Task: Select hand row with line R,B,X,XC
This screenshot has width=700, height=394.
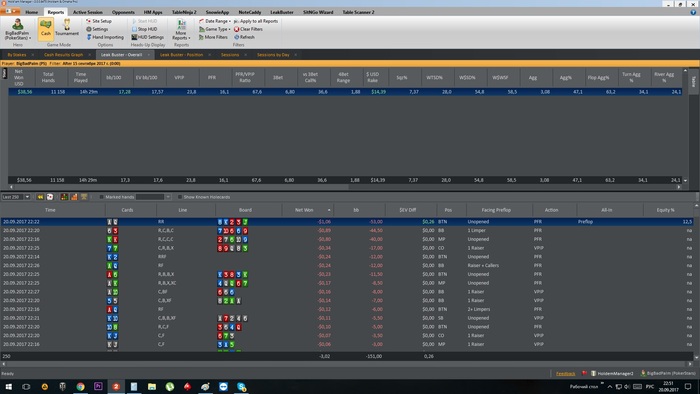Action: coord(347,283)
